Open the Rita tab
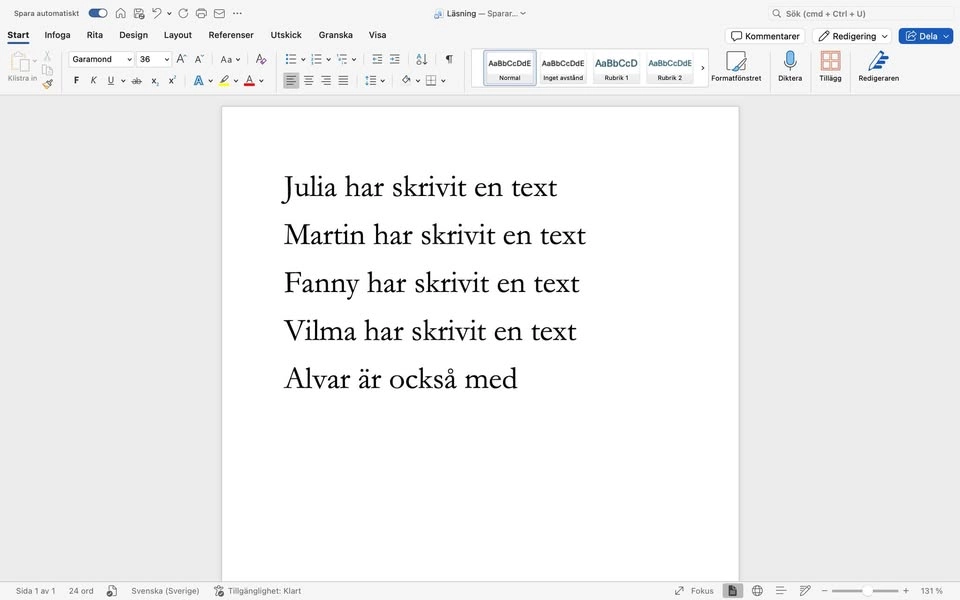The height and width of the screenshot is (600, 960). tap(95, 35)
